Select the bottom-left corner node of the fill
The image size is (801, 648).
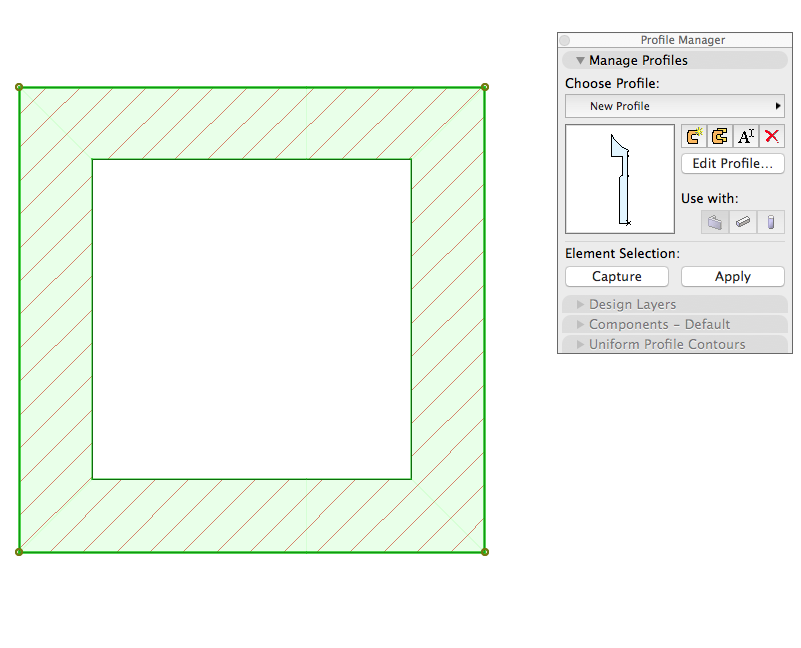(x=19, y=552)
